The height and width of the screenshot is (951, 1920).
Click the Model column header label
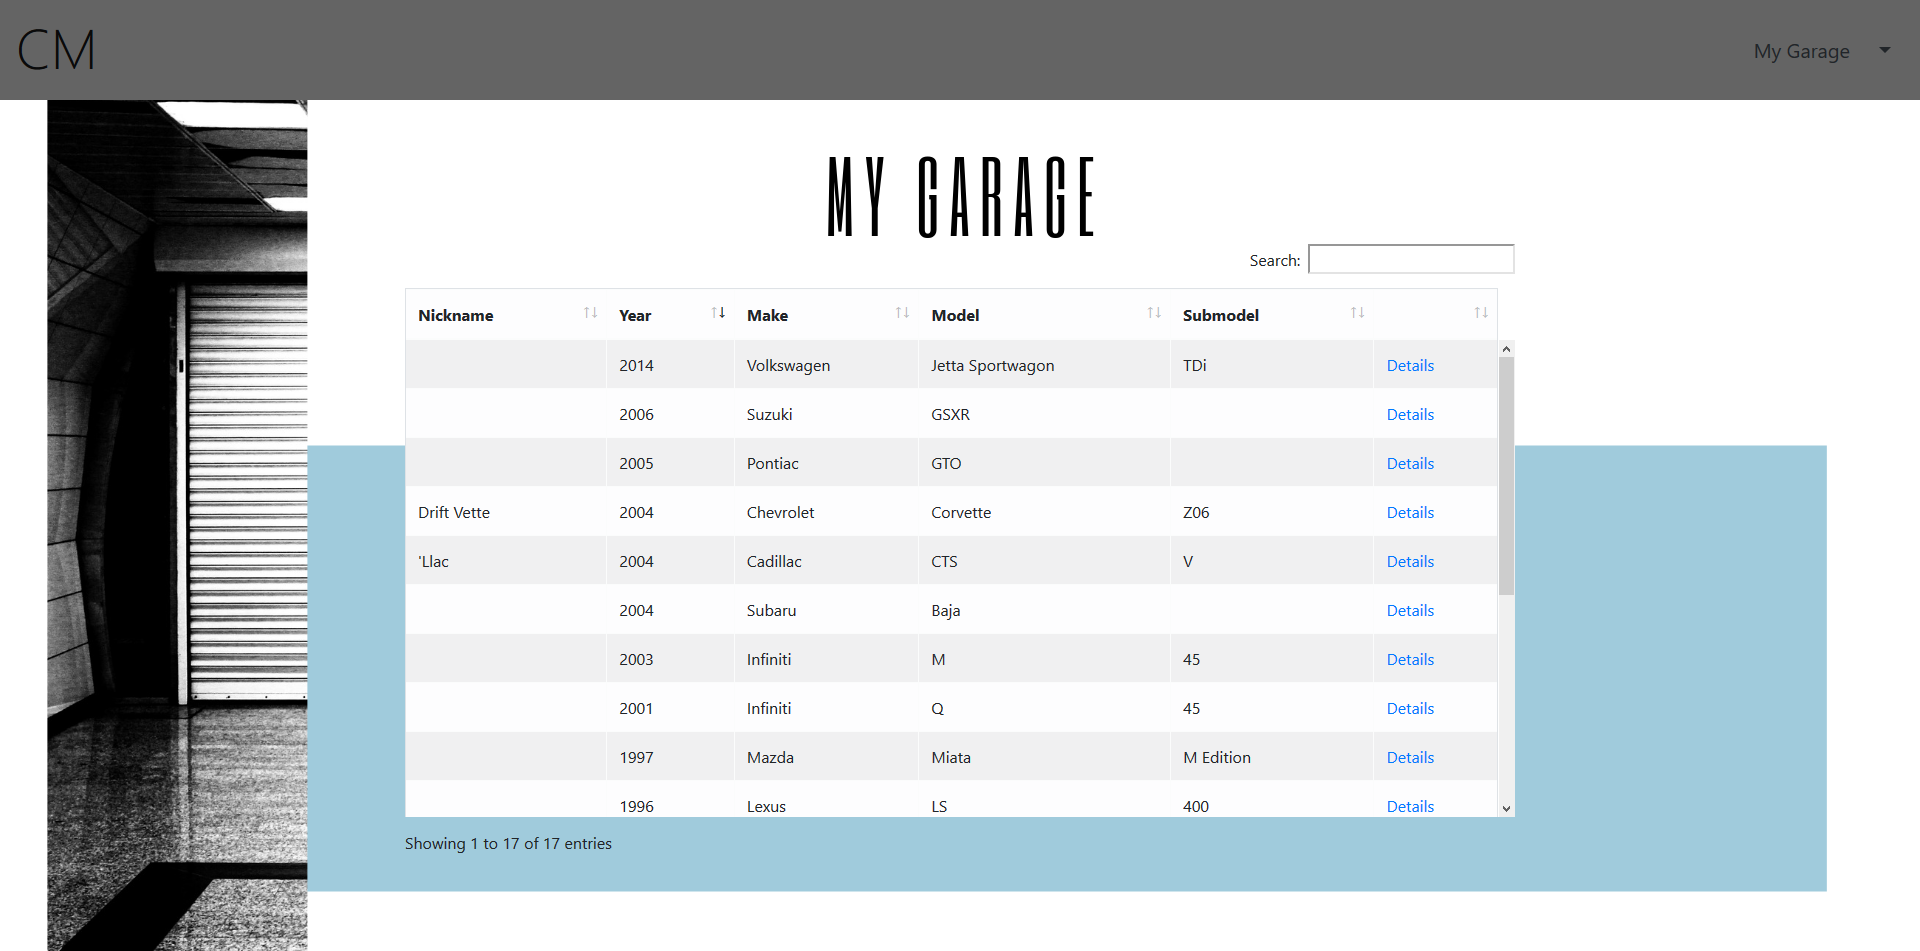click(x=955, y=316)
